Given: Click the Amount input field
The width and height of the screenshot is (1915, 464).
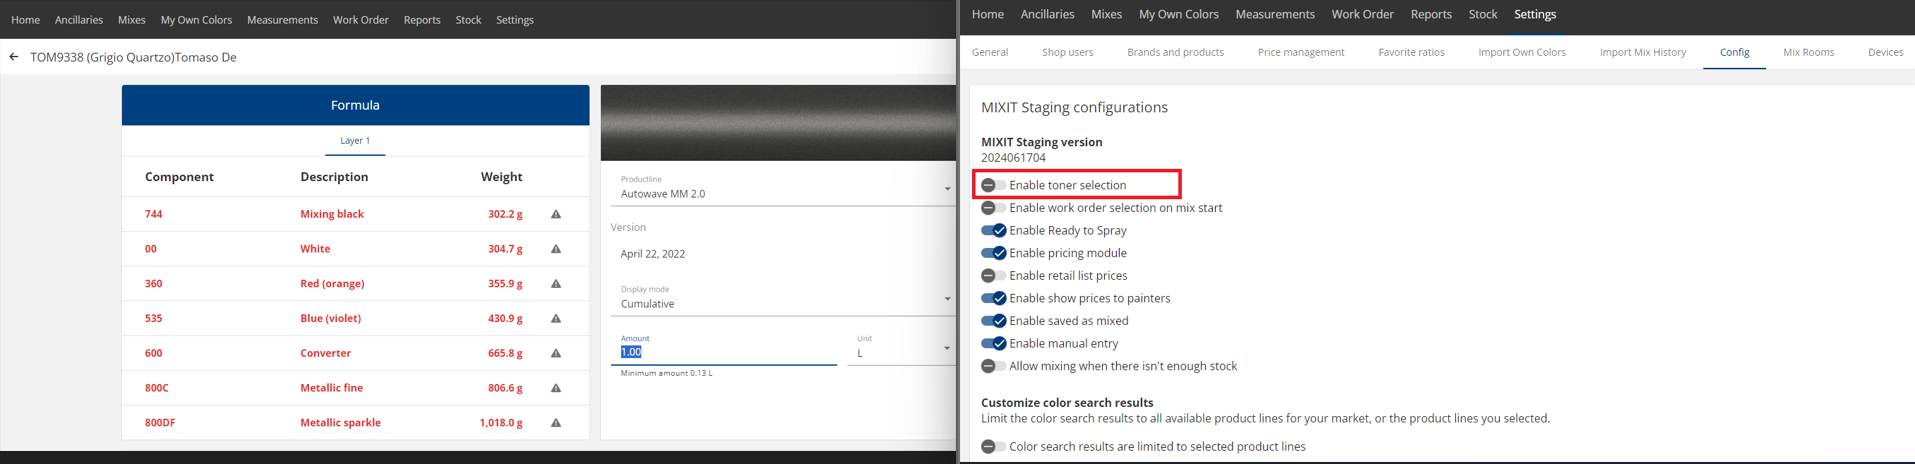Looking at the screenshot, I should (x=724, y=352).
